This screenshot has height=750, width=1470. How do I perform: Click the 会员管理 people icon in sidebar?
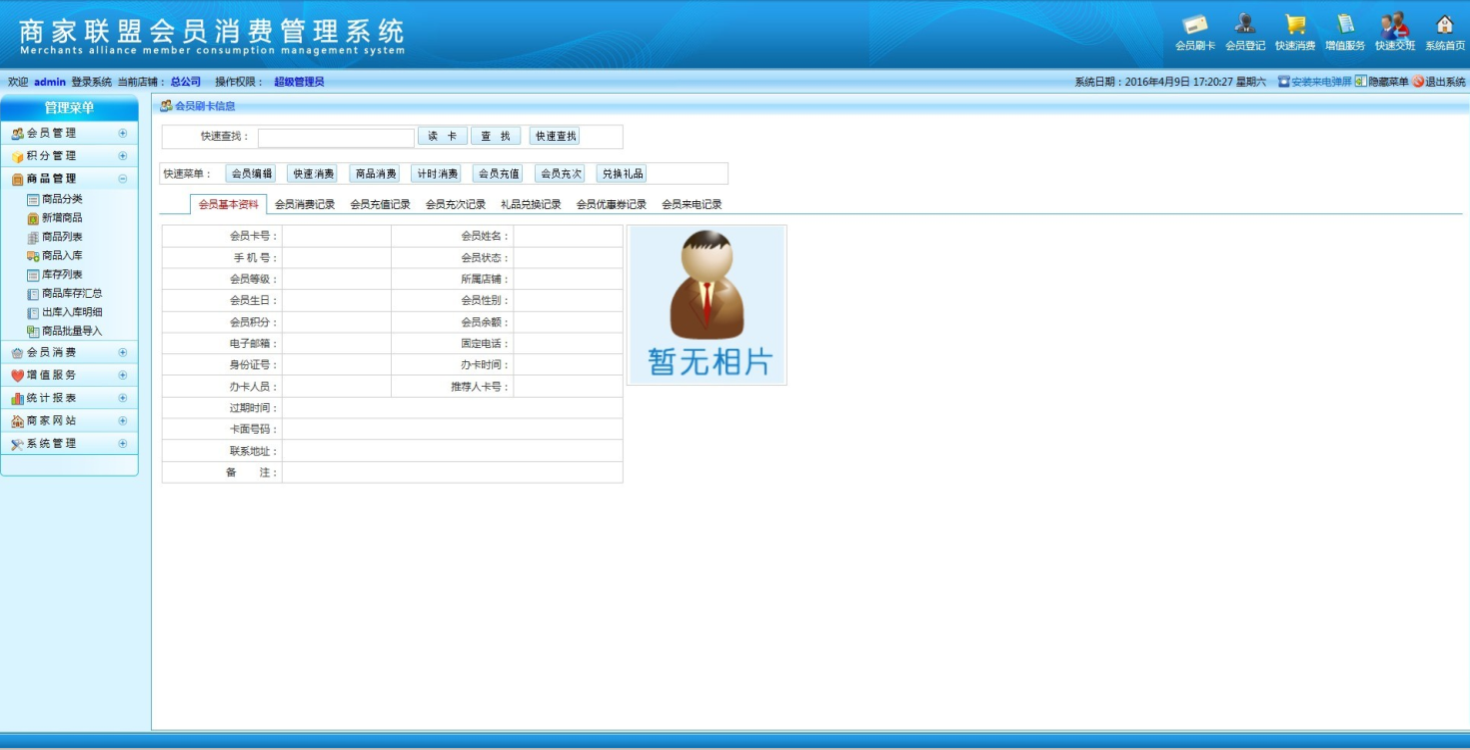point(17,133)
